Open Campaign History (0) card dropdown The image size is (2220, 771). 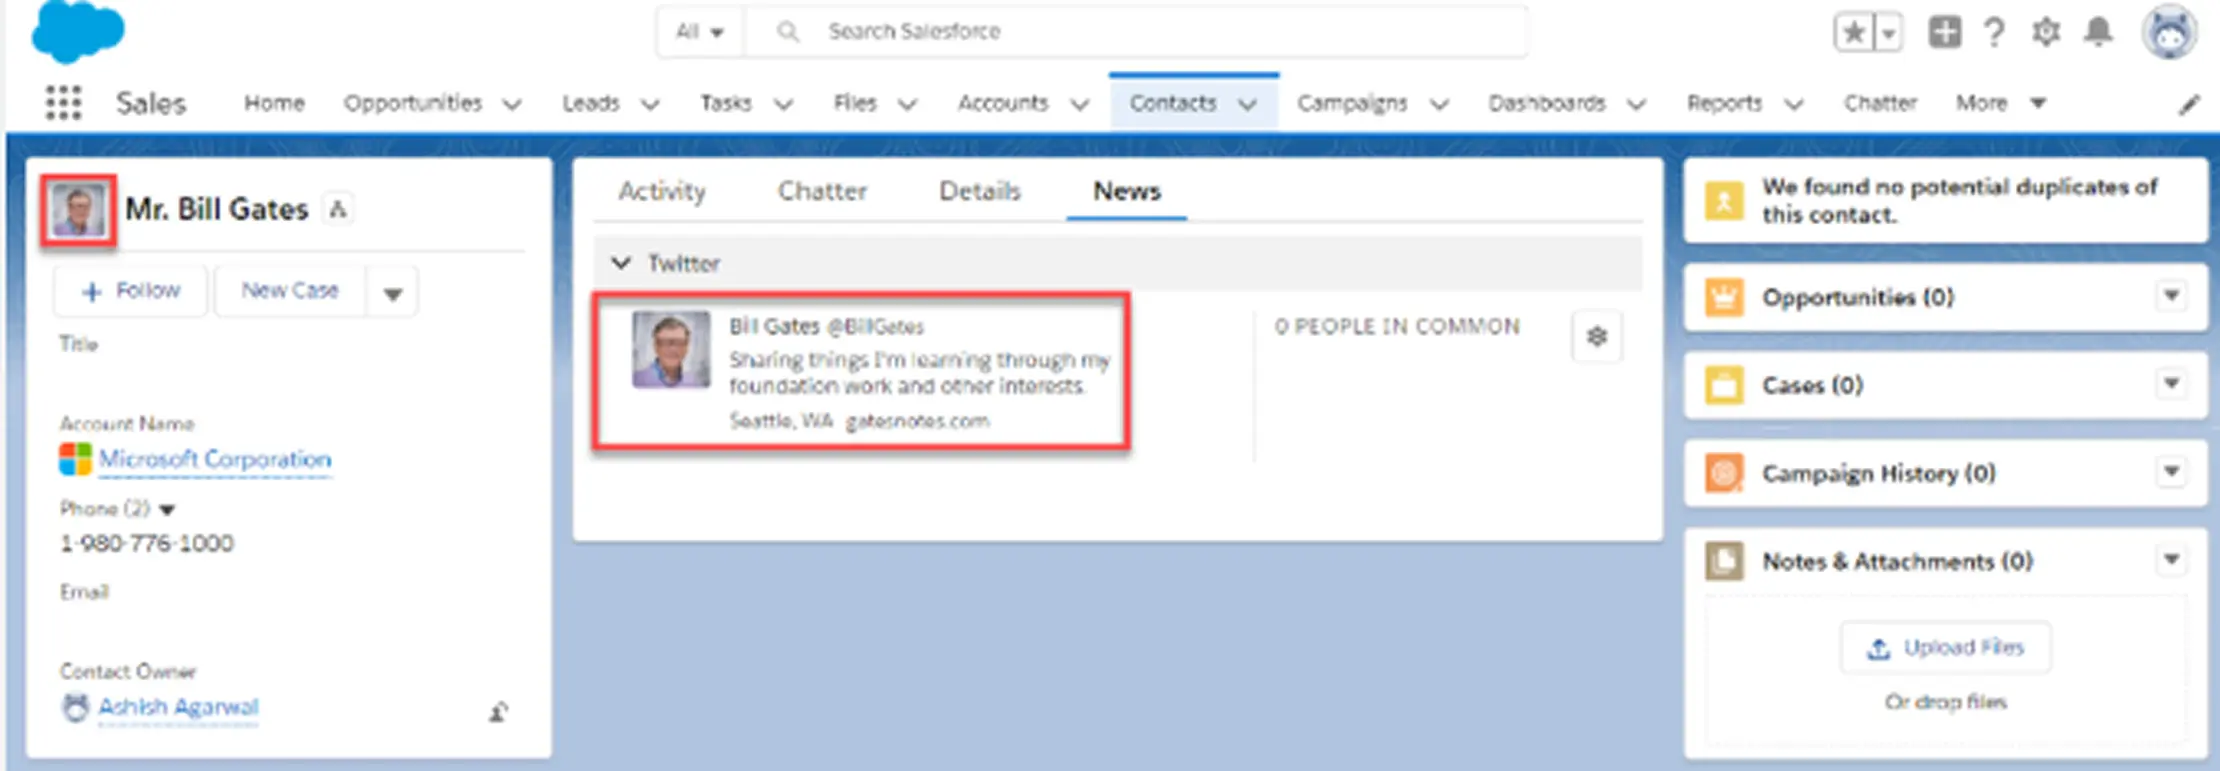[x=2171, y=472]
